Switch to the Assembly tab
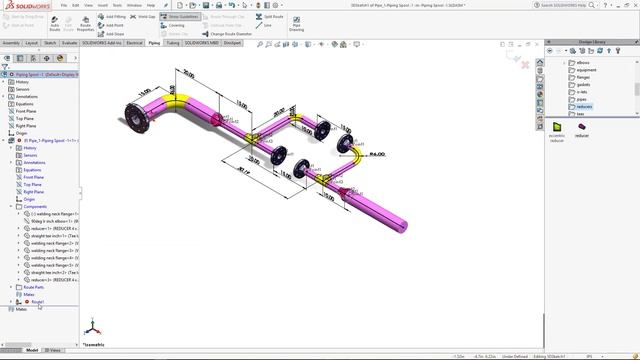Screen dimensions: 640x360 (x=11, y=43)
